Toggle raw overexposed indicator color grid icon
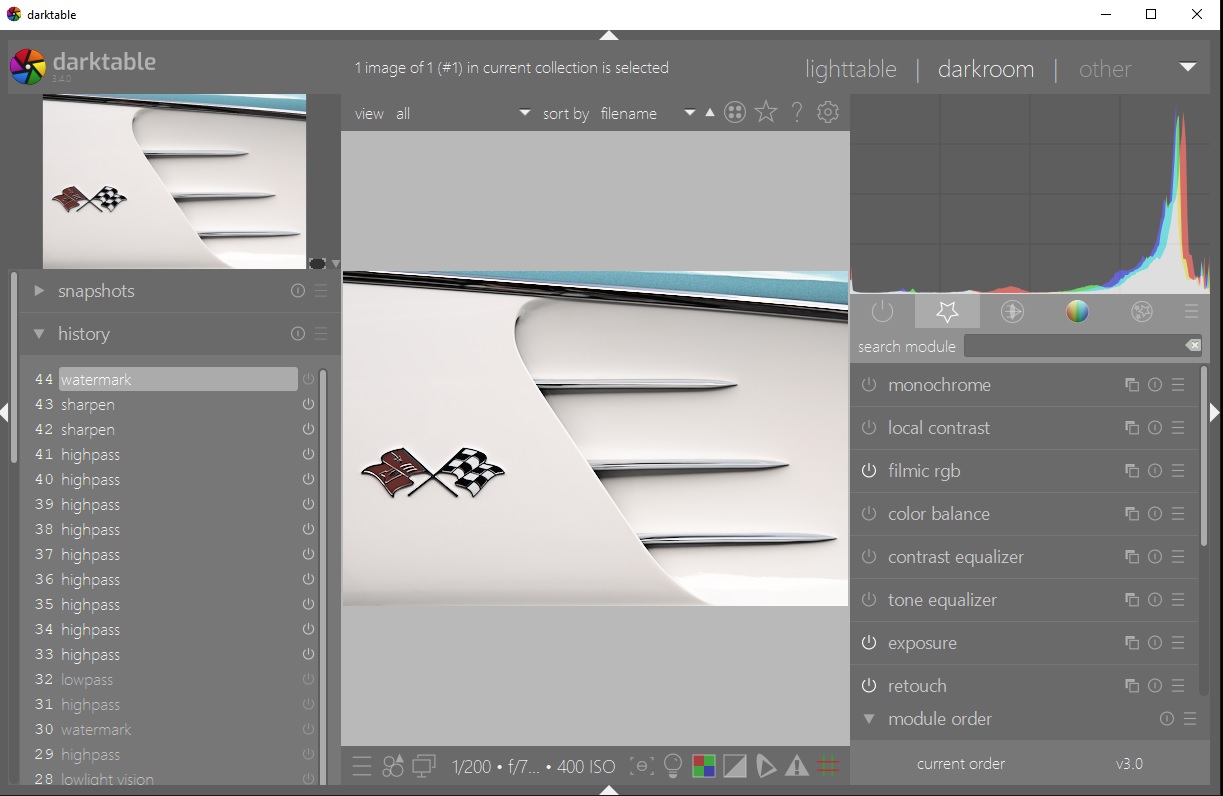Screen dimensions: 1223x796 (704, 767)
